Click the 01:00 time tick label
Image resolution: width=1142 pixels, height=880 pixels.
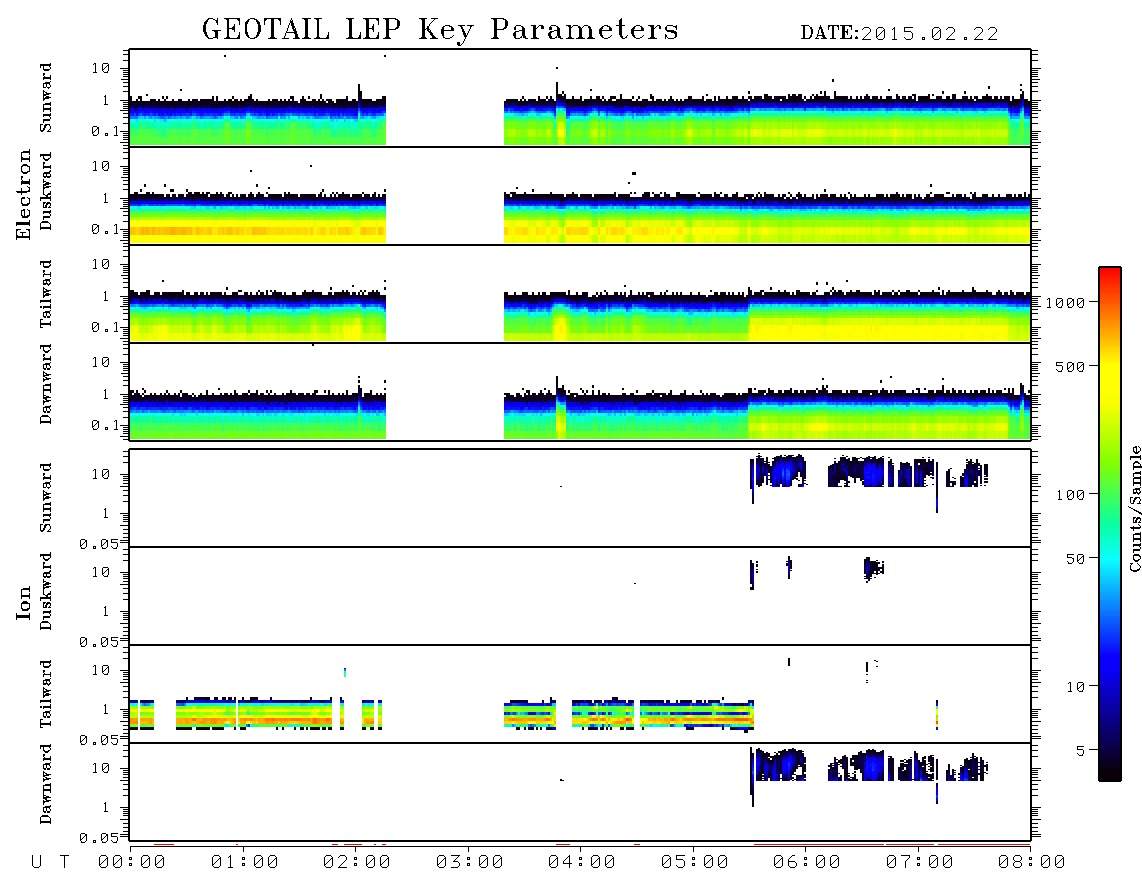(x=245, y=862)
